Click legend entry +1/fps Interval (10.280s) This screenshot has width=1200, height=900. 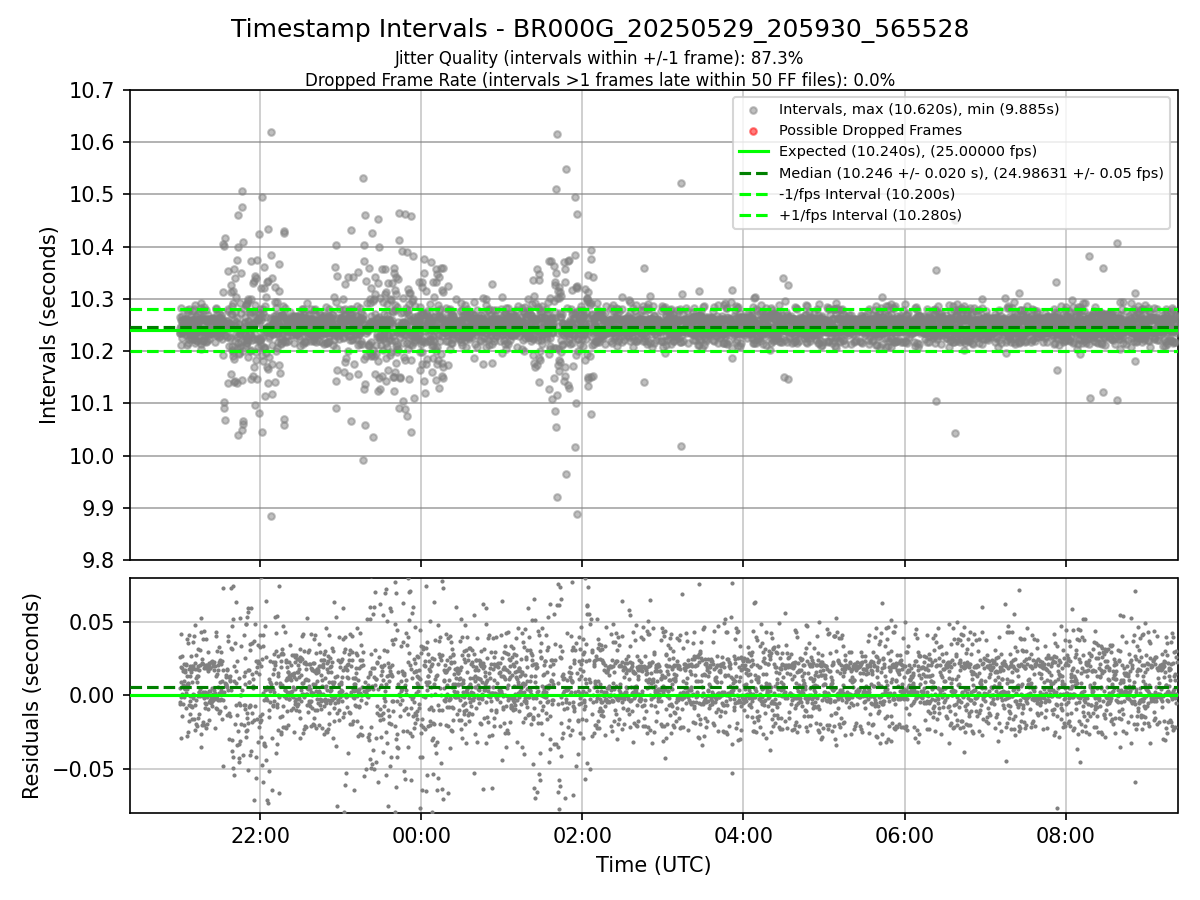click(x=870, y=215)
